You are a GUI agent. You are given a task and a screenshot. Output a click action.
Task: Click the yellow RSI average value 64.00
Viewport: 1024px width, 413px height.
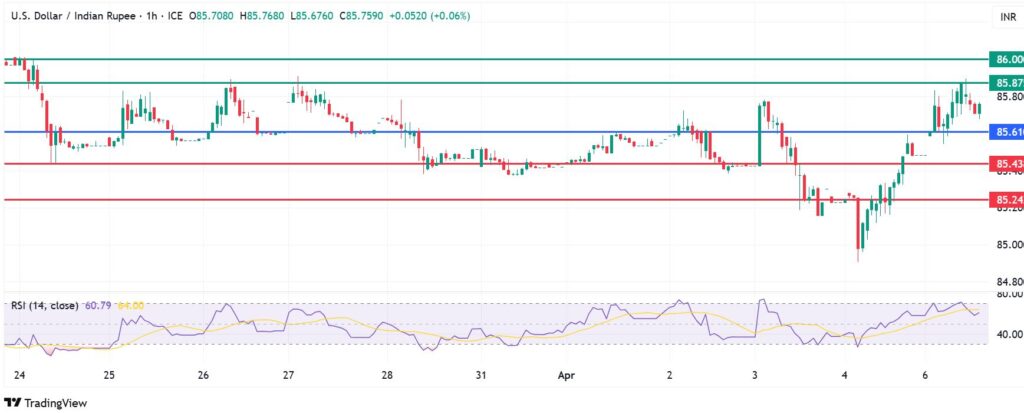[131, 305]
